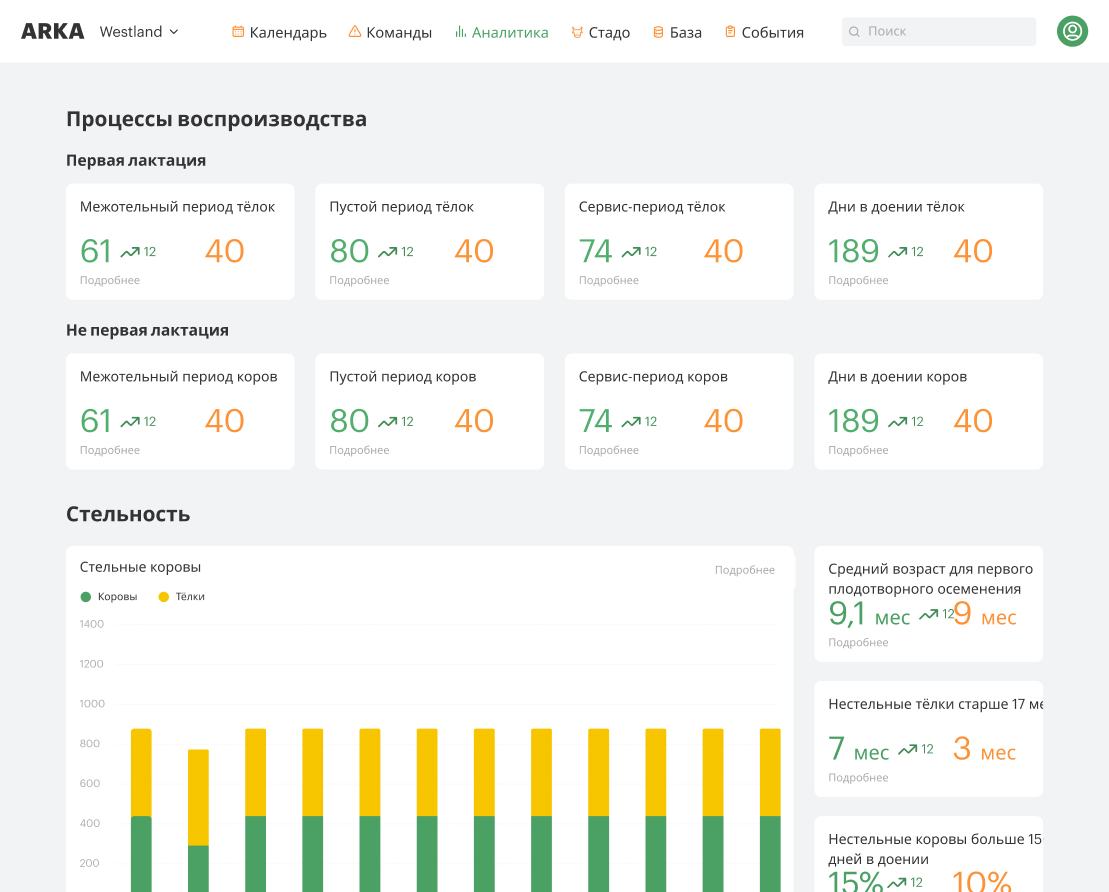The height and width of the screenshot is (892, 1109).
Task: Open the Стадо navigation tab
Action: pos(608,32)
